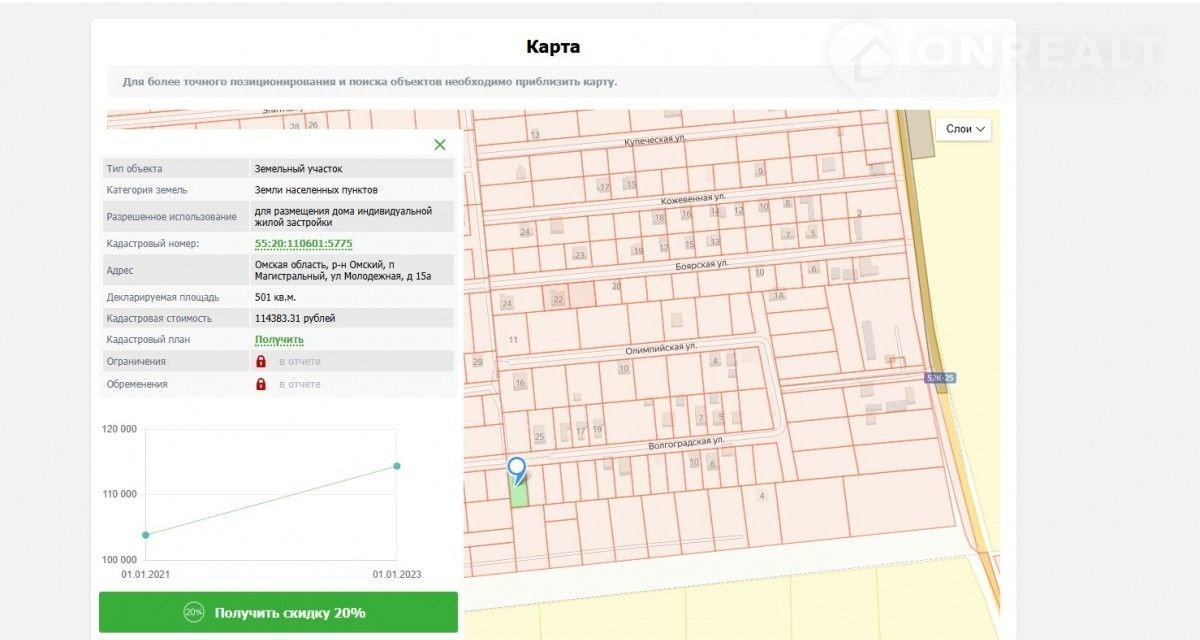
Task: Click the lock icon beside Обременения
Action: pos(261,384)
